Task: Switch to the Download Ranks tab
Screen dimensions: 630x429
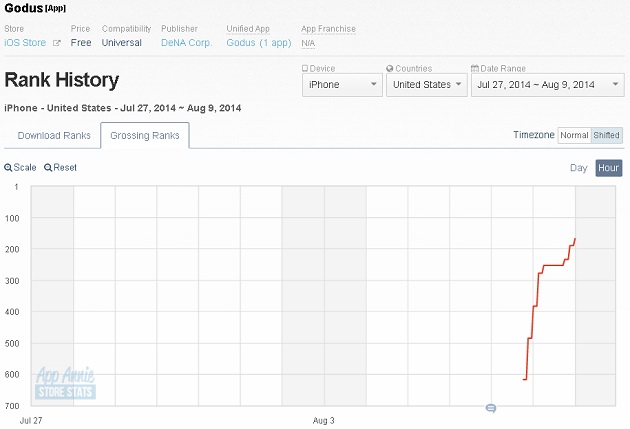Action: point(54,136)
